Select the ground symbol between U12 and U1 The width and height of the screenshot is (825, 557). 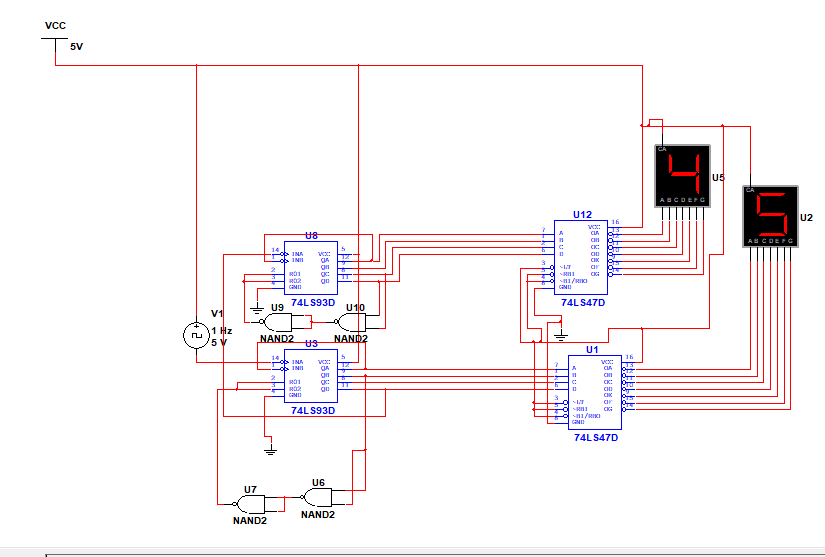tap(561, 335)
